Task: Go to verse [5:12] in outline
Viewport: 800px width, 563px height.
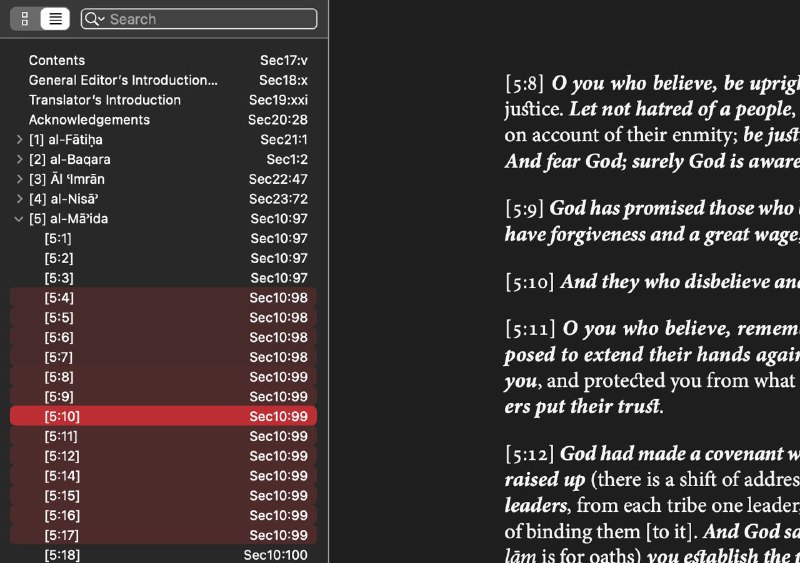Action: [x=163, y=456]
